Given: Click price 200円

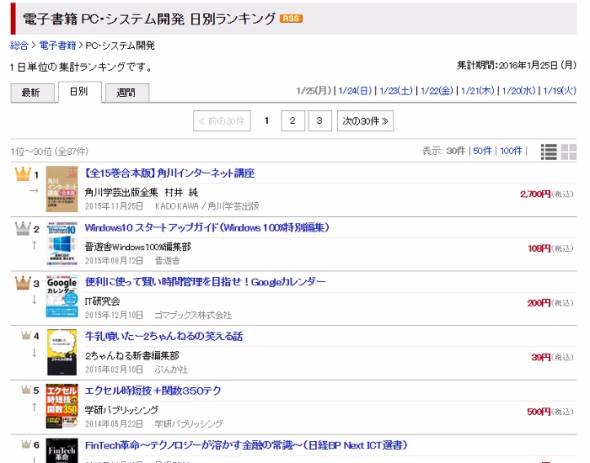Looking at the screenshot, I should (x=539, y=303).
